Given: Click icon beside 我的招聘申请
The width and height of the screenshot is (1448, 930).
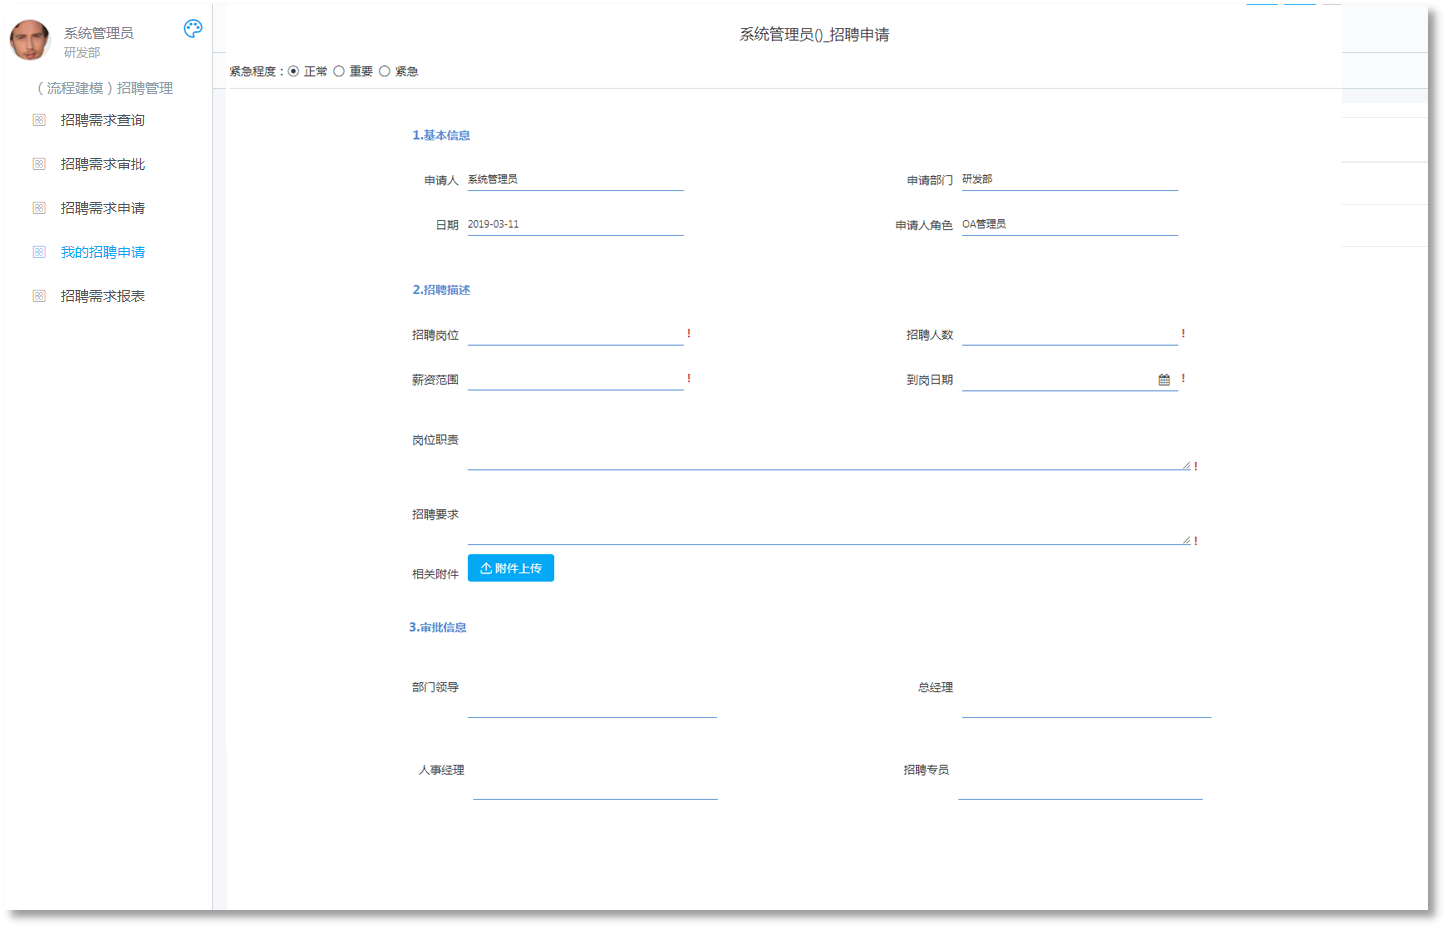Looking at the screenshot, I should [x=39, y=252].
